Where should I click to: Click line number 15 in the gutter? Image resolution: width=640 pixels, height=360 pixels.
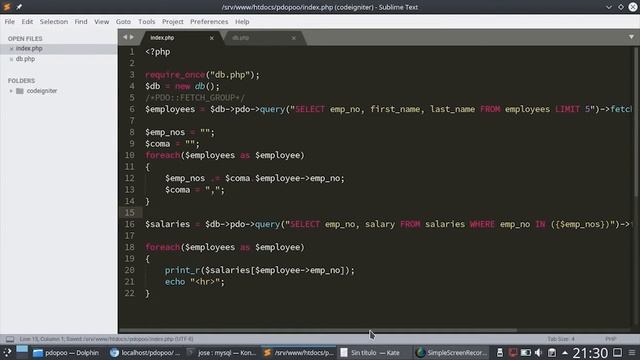point(130,213)
